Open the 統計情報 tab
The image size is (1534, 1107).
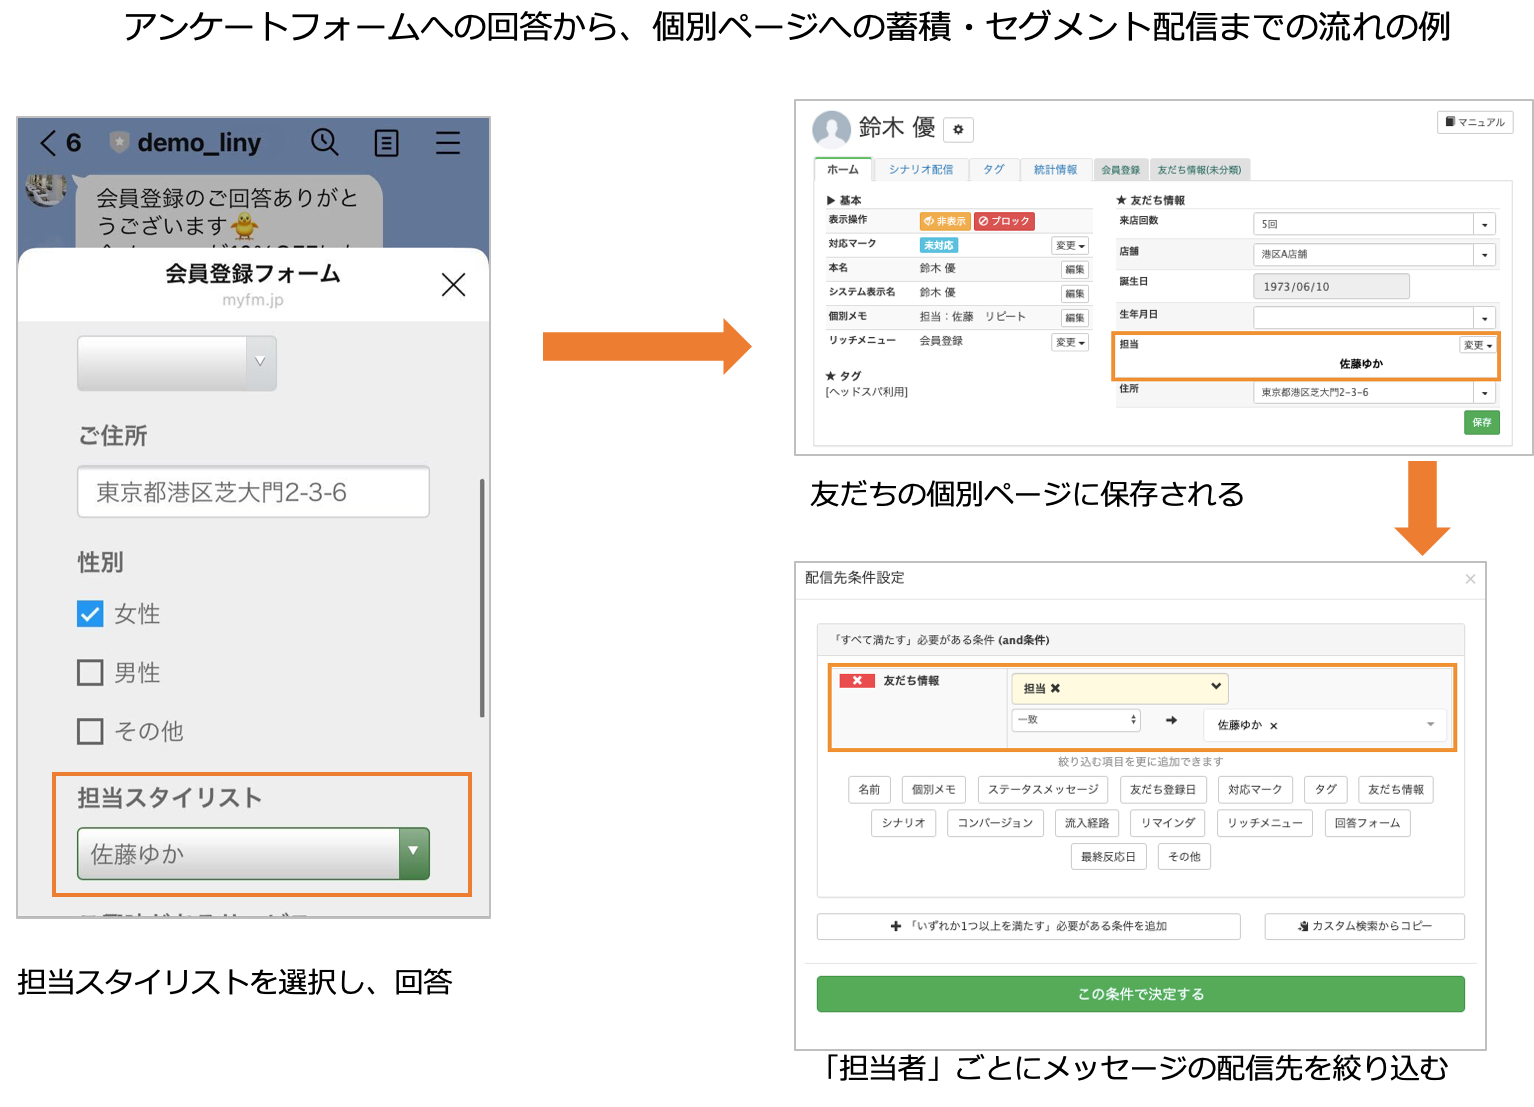(x=1055, y=170)
